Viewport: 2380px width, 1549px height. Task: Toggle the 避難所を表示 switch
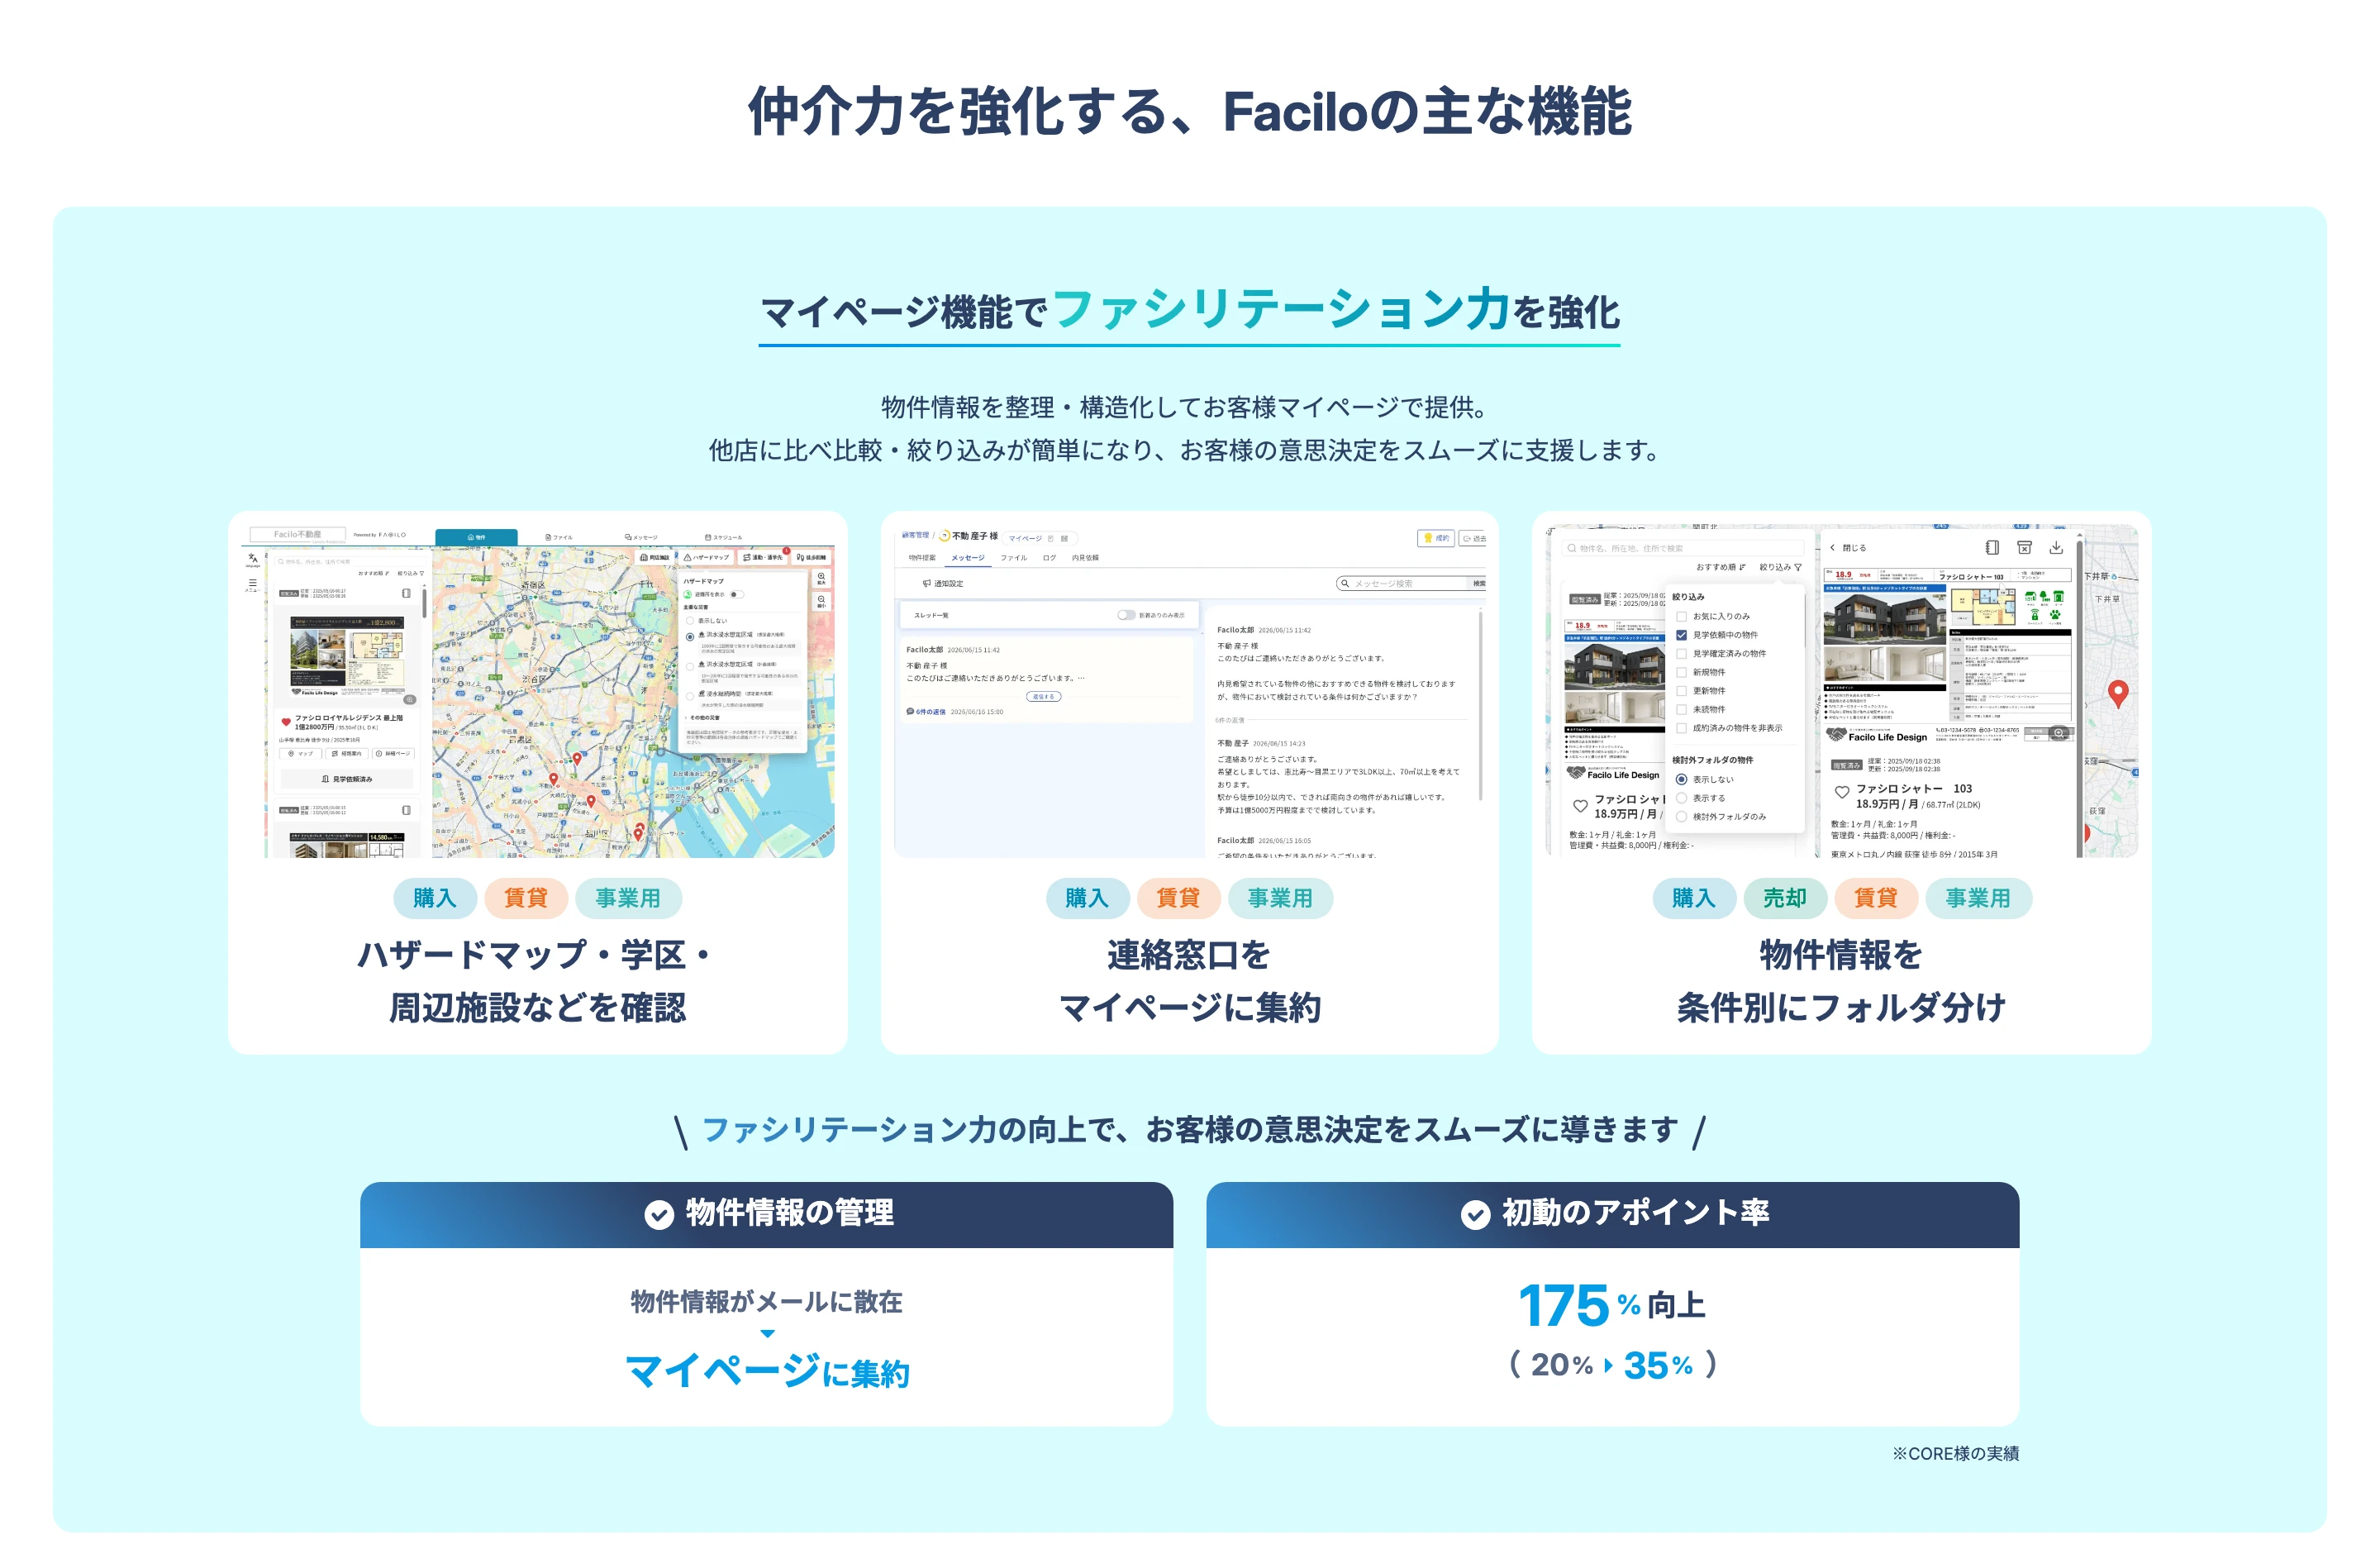point(736,595)
